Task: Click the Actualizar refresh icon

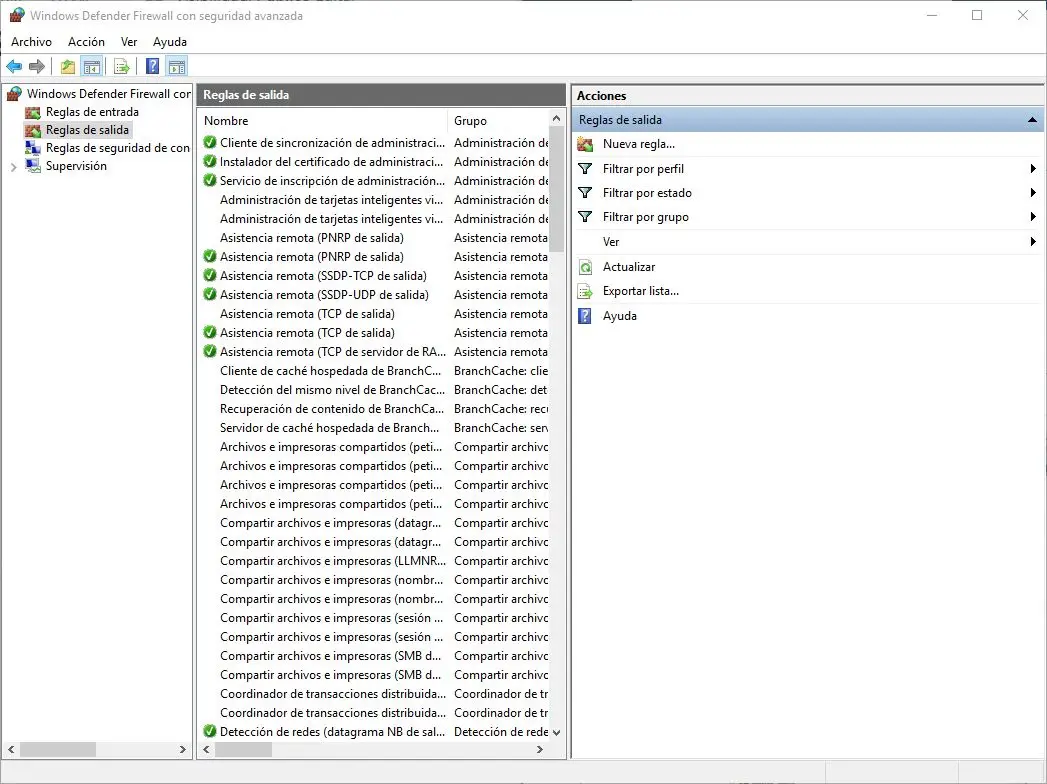Action: (586, 267)
